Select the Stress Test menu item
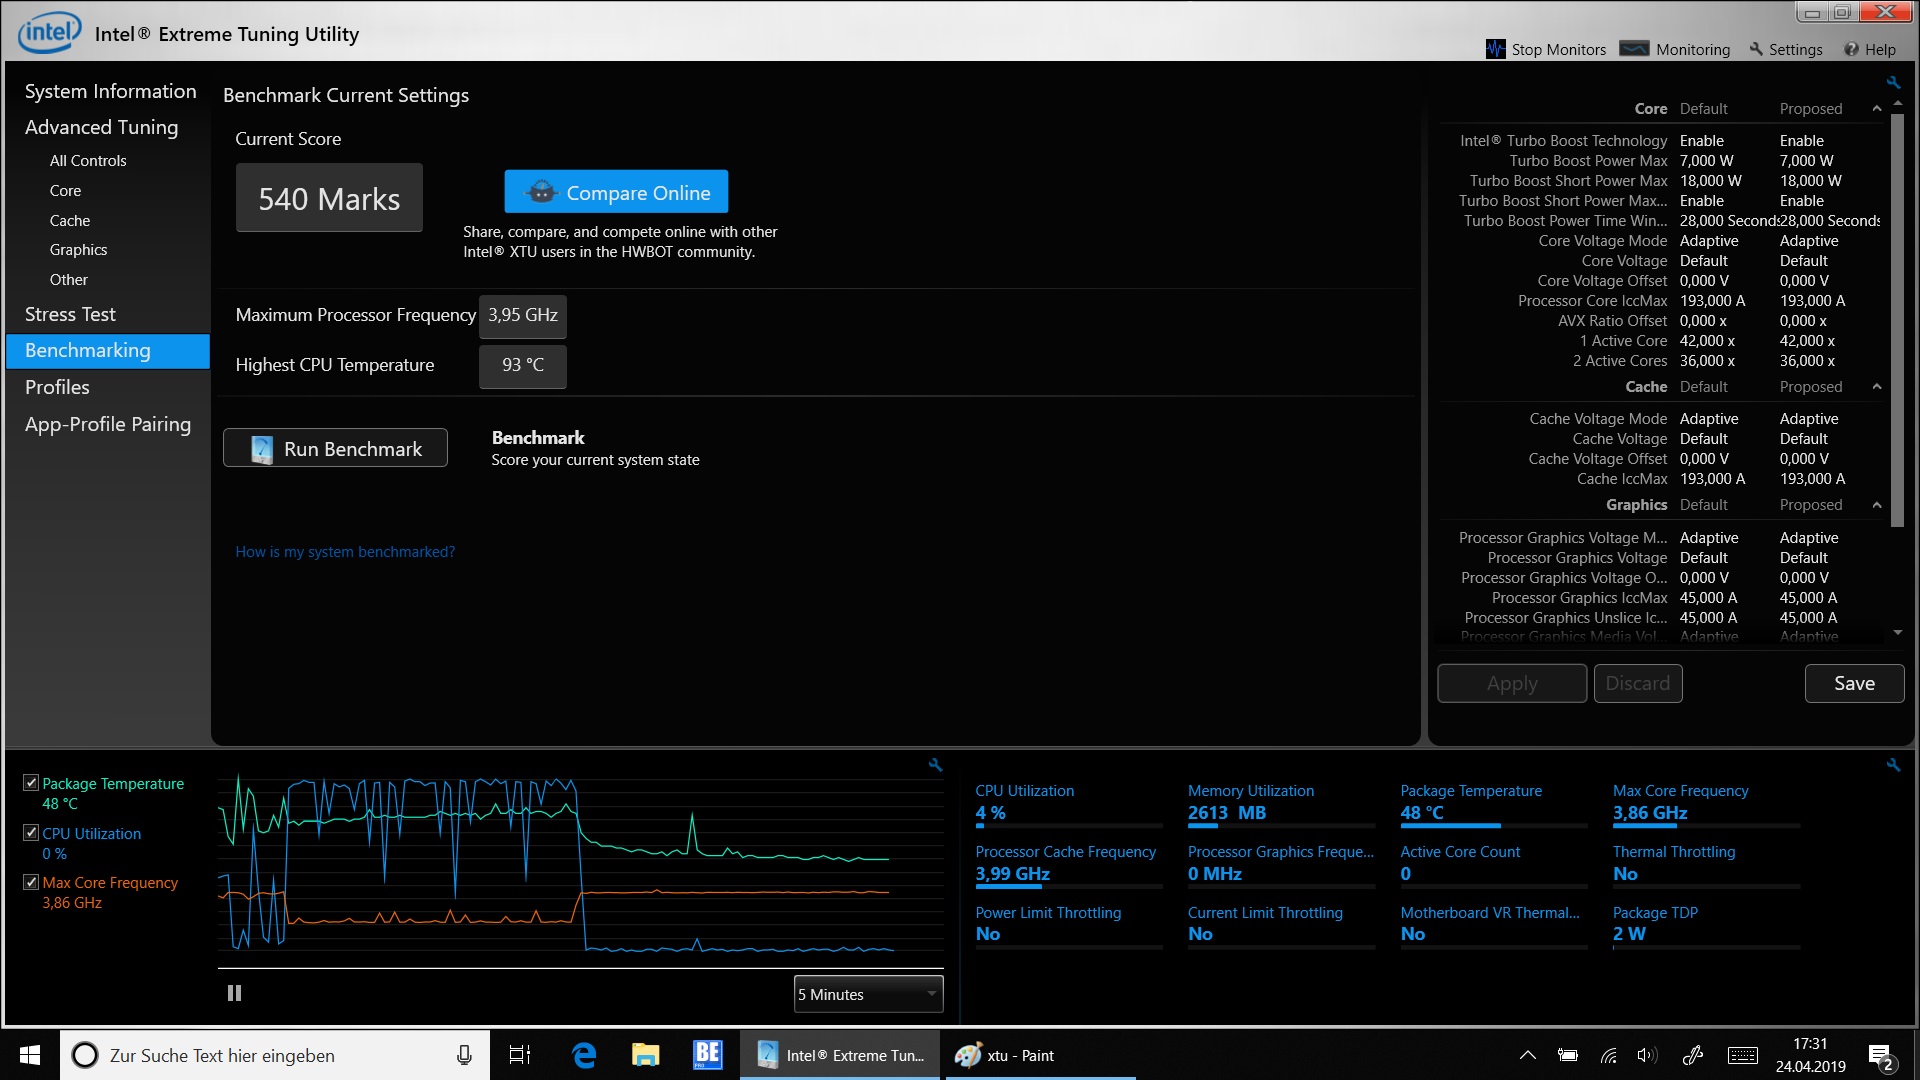The image size is (1920, 1080). point(70,313)
